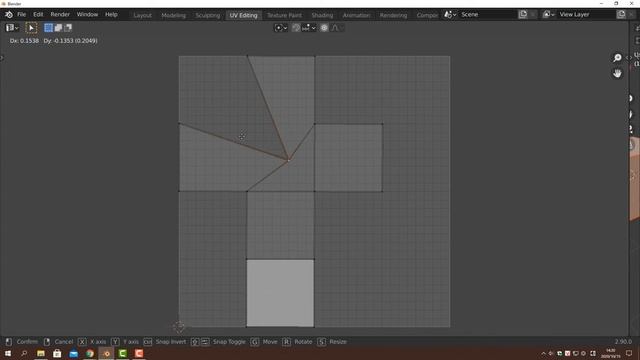
Task: Open proportional editing falloff dropdown
Action: 338,28
